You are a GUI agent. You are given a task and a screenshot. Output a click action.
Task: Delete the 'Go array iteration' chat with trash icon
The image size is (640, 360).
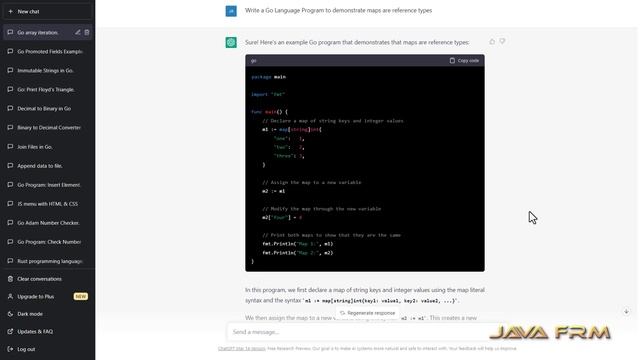click(x=87, y=32)
